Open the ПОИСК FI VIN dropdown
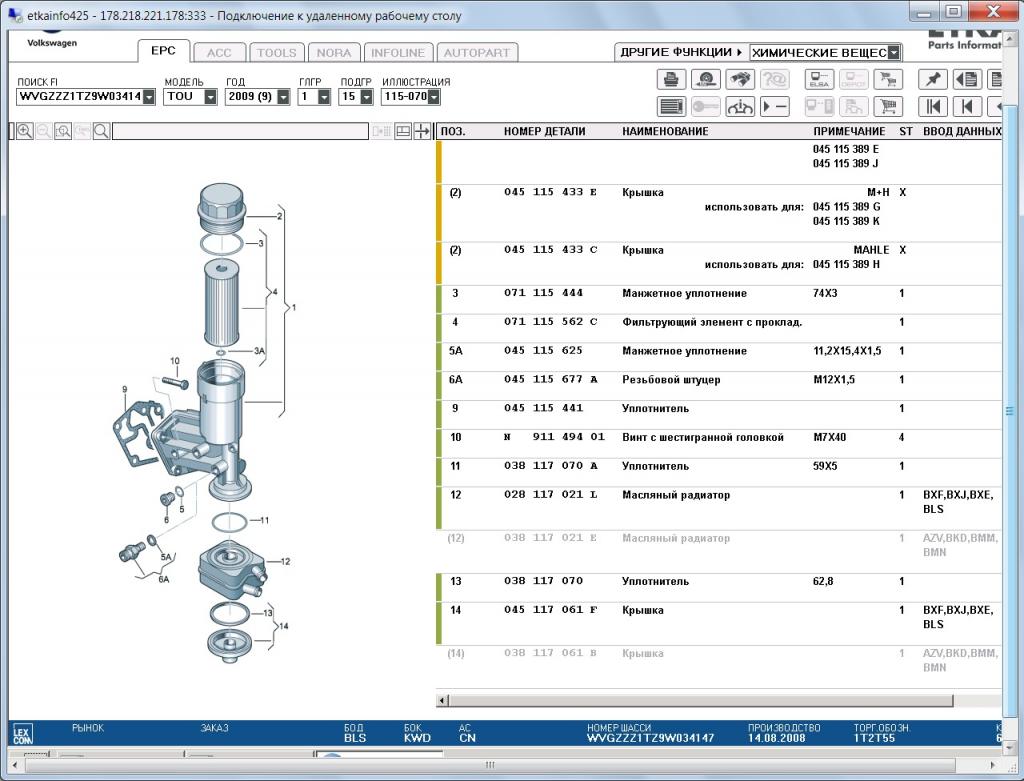 point(149,97)
